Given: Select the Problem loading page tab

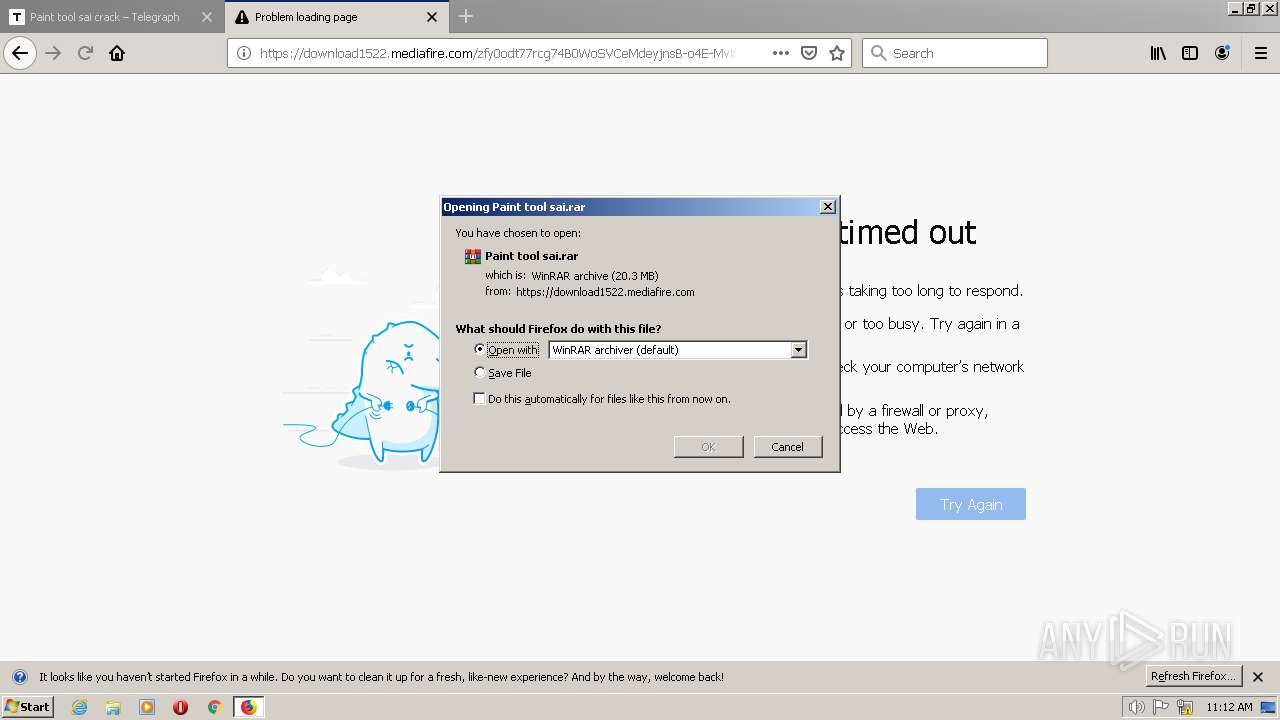Looking at the screenshot, I should coord(337,17).
